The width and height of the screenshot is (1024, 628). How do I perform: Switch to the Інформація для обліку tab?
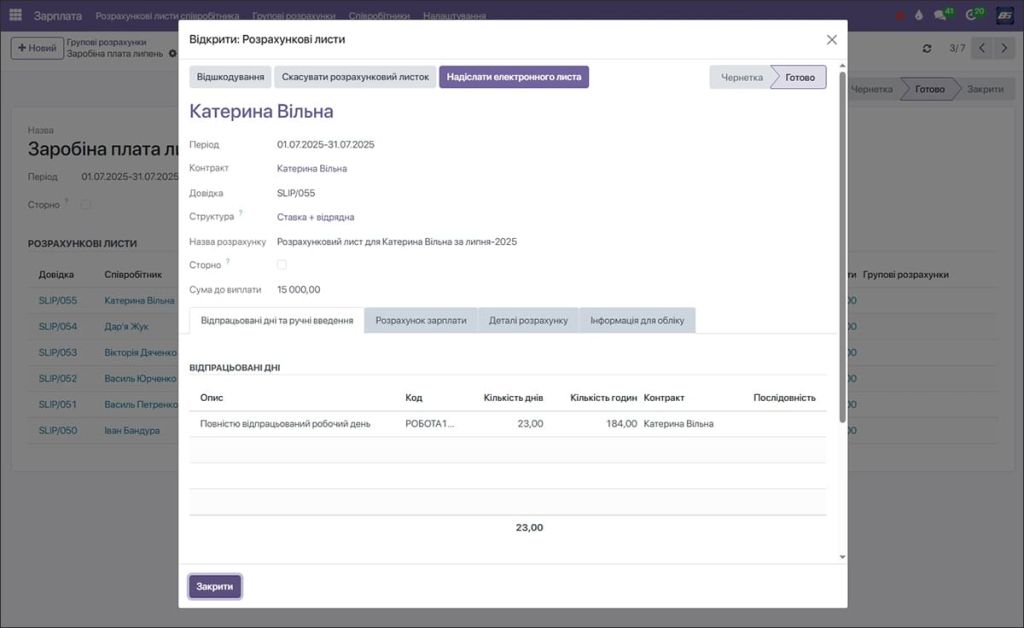click(x=636, y=320)
